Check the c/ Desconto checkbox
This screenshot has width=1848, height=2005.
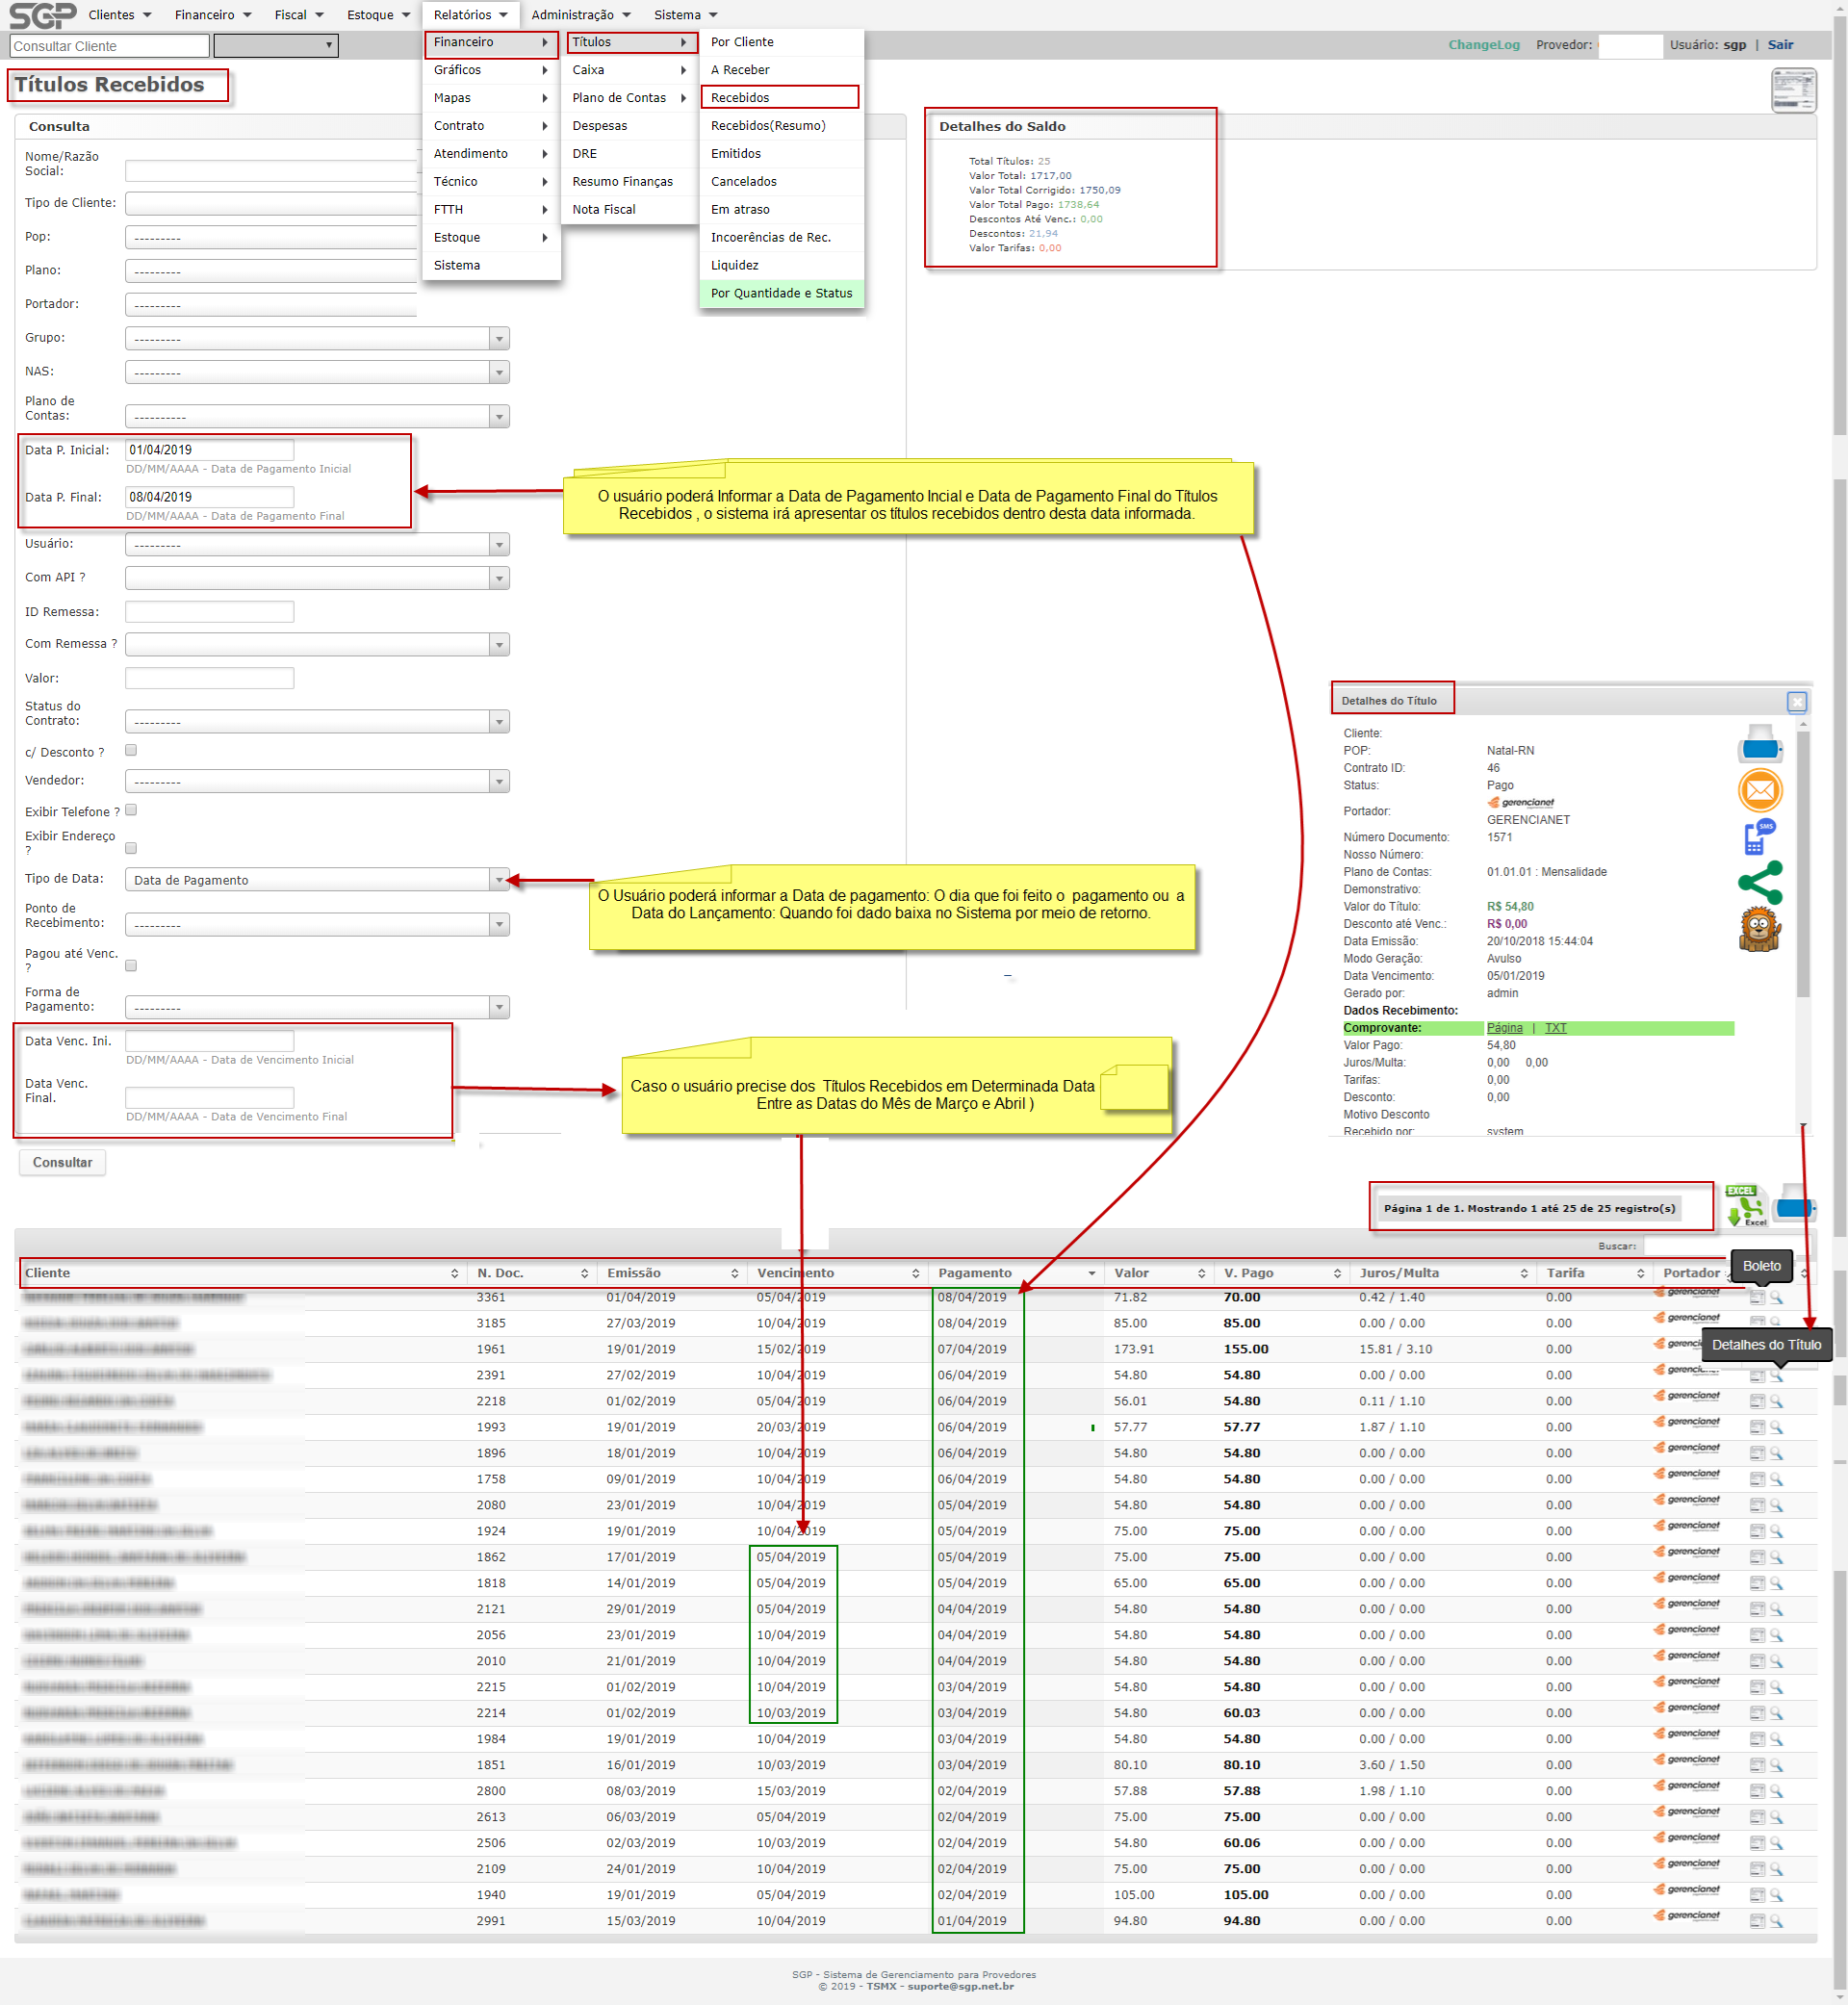point(131,750)
